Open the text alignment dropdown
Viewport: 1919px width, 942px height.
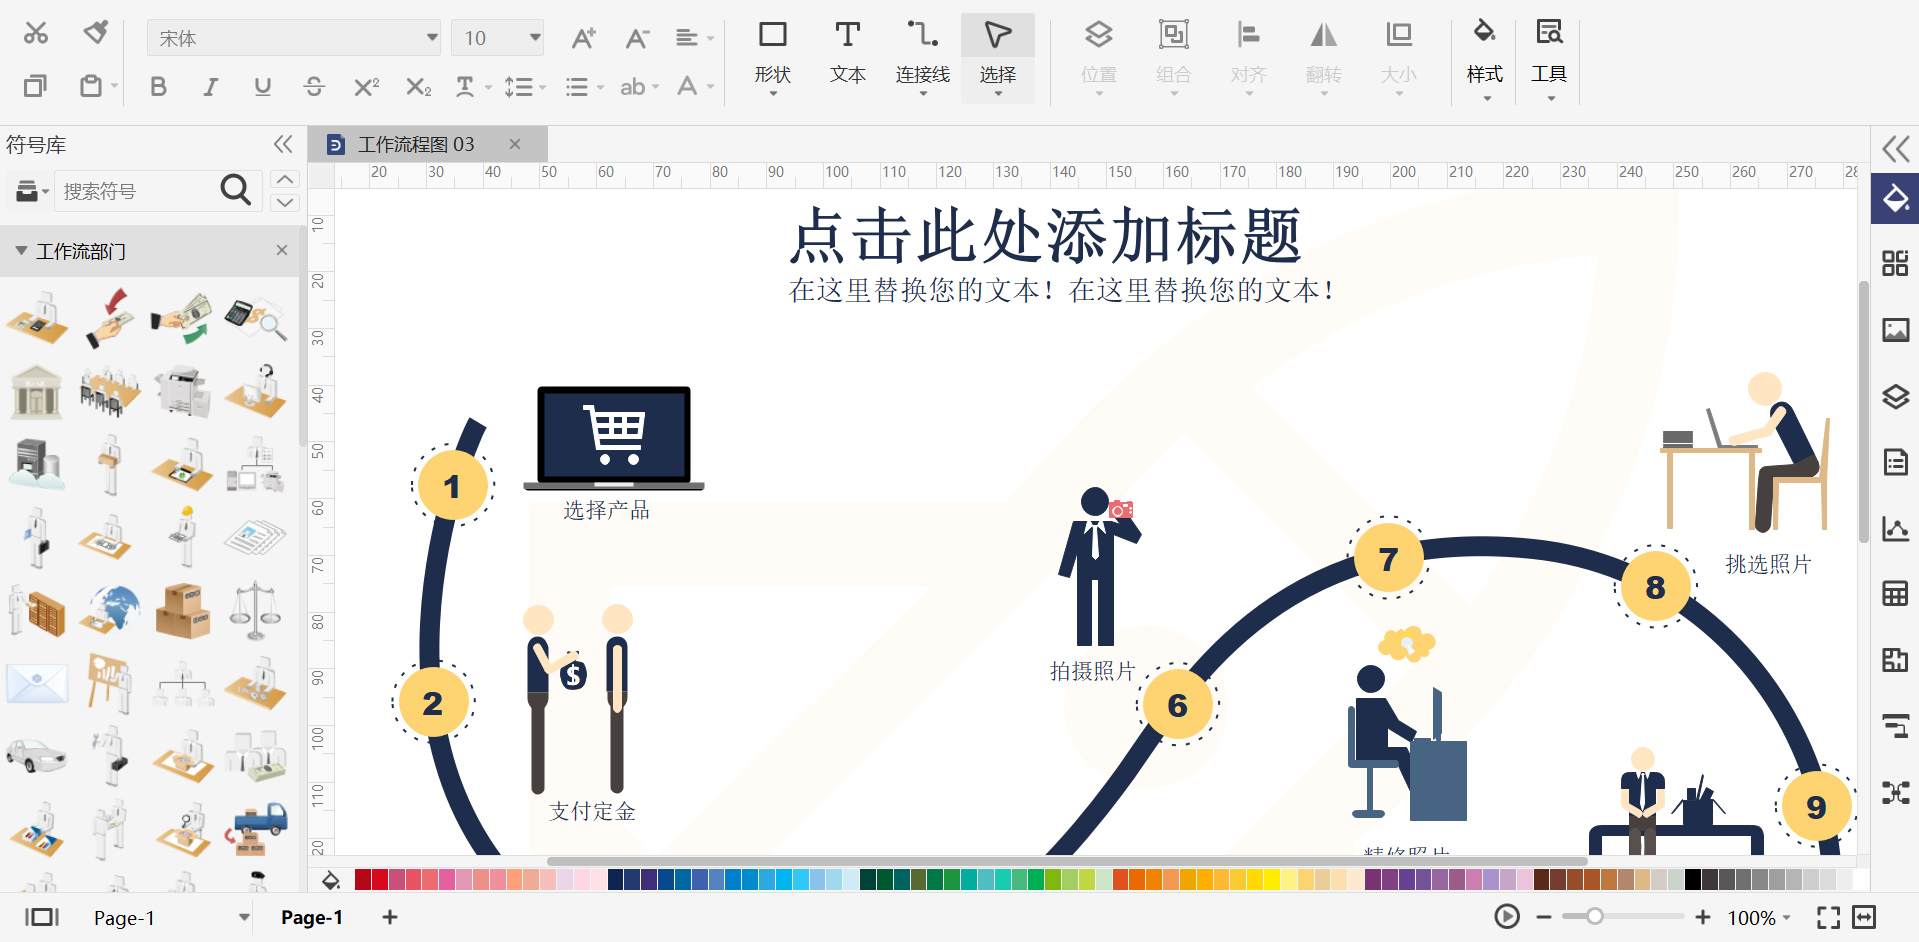coord(694,38)
